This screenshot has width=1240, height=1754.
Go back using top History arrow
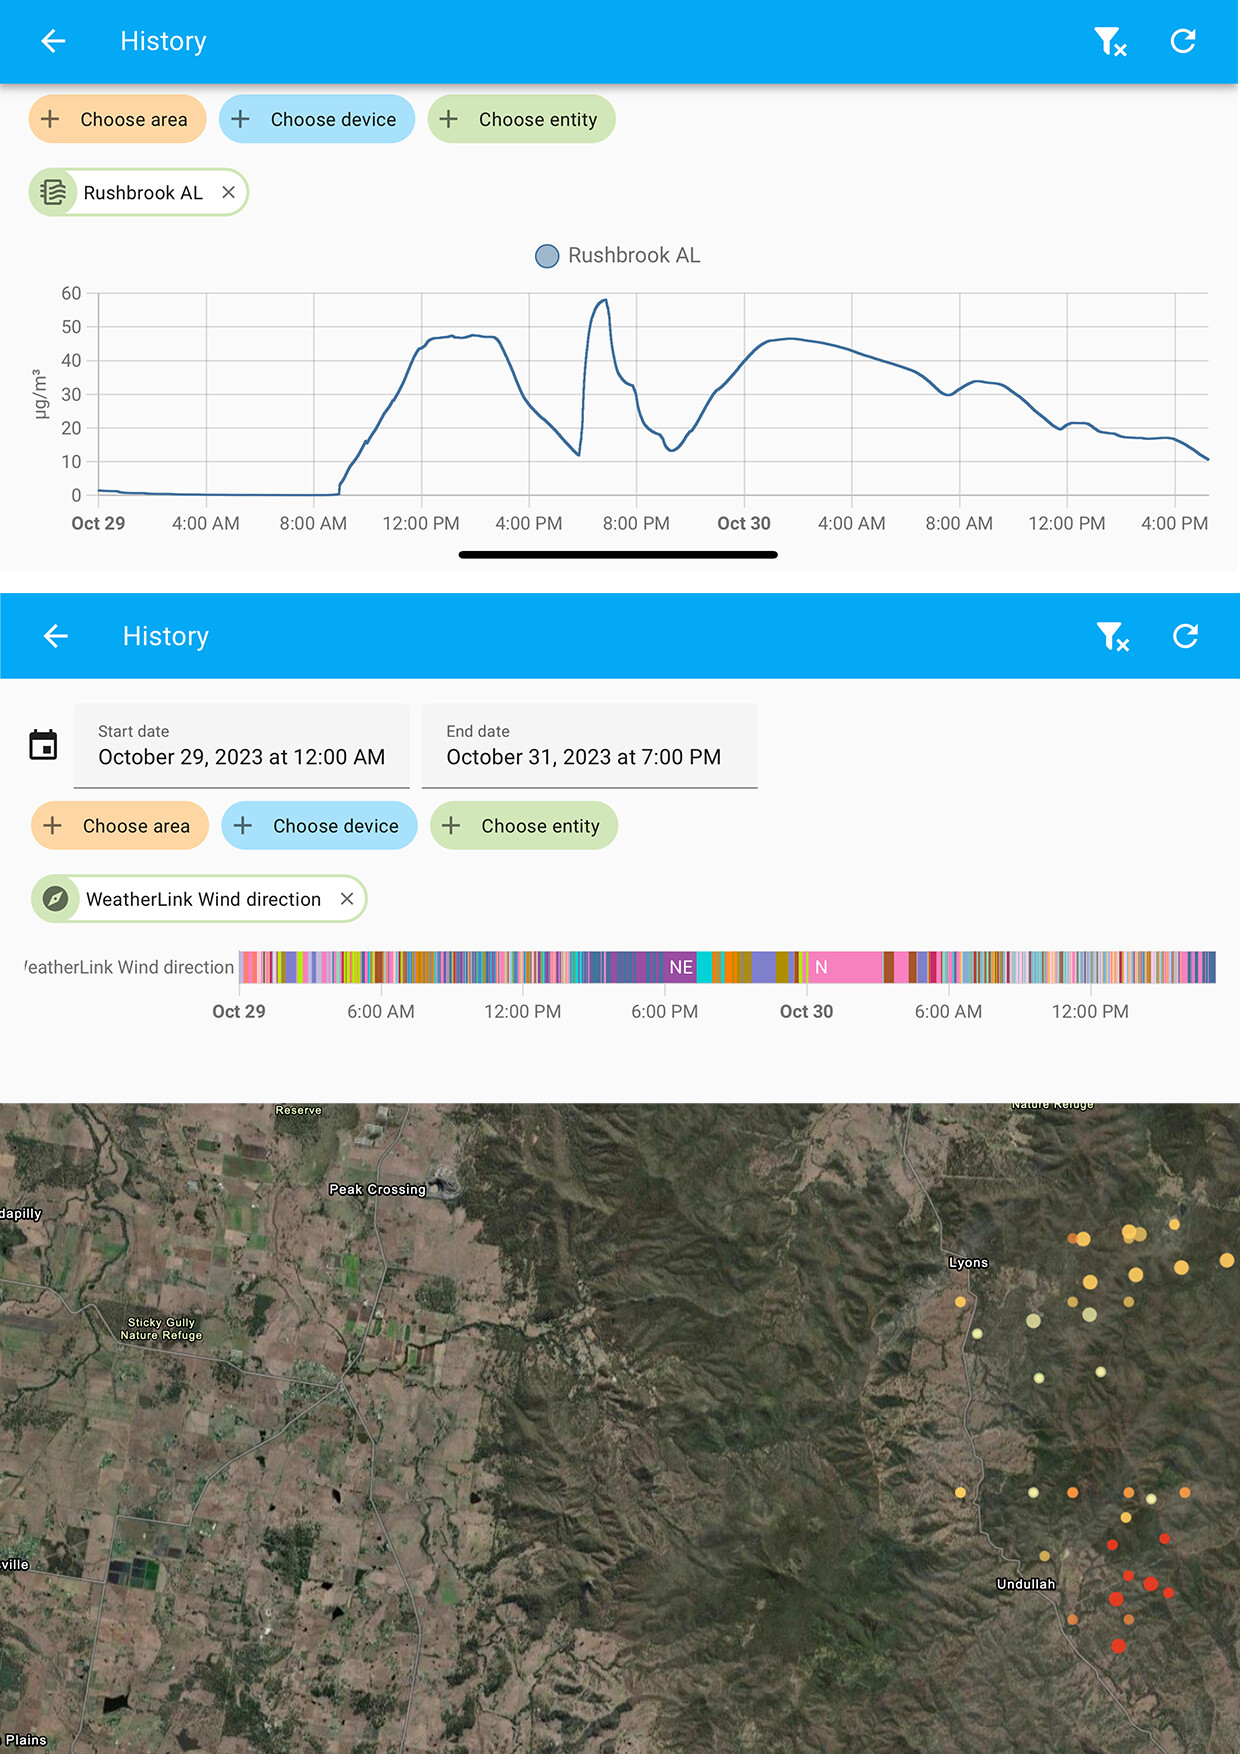coord(53,41)
